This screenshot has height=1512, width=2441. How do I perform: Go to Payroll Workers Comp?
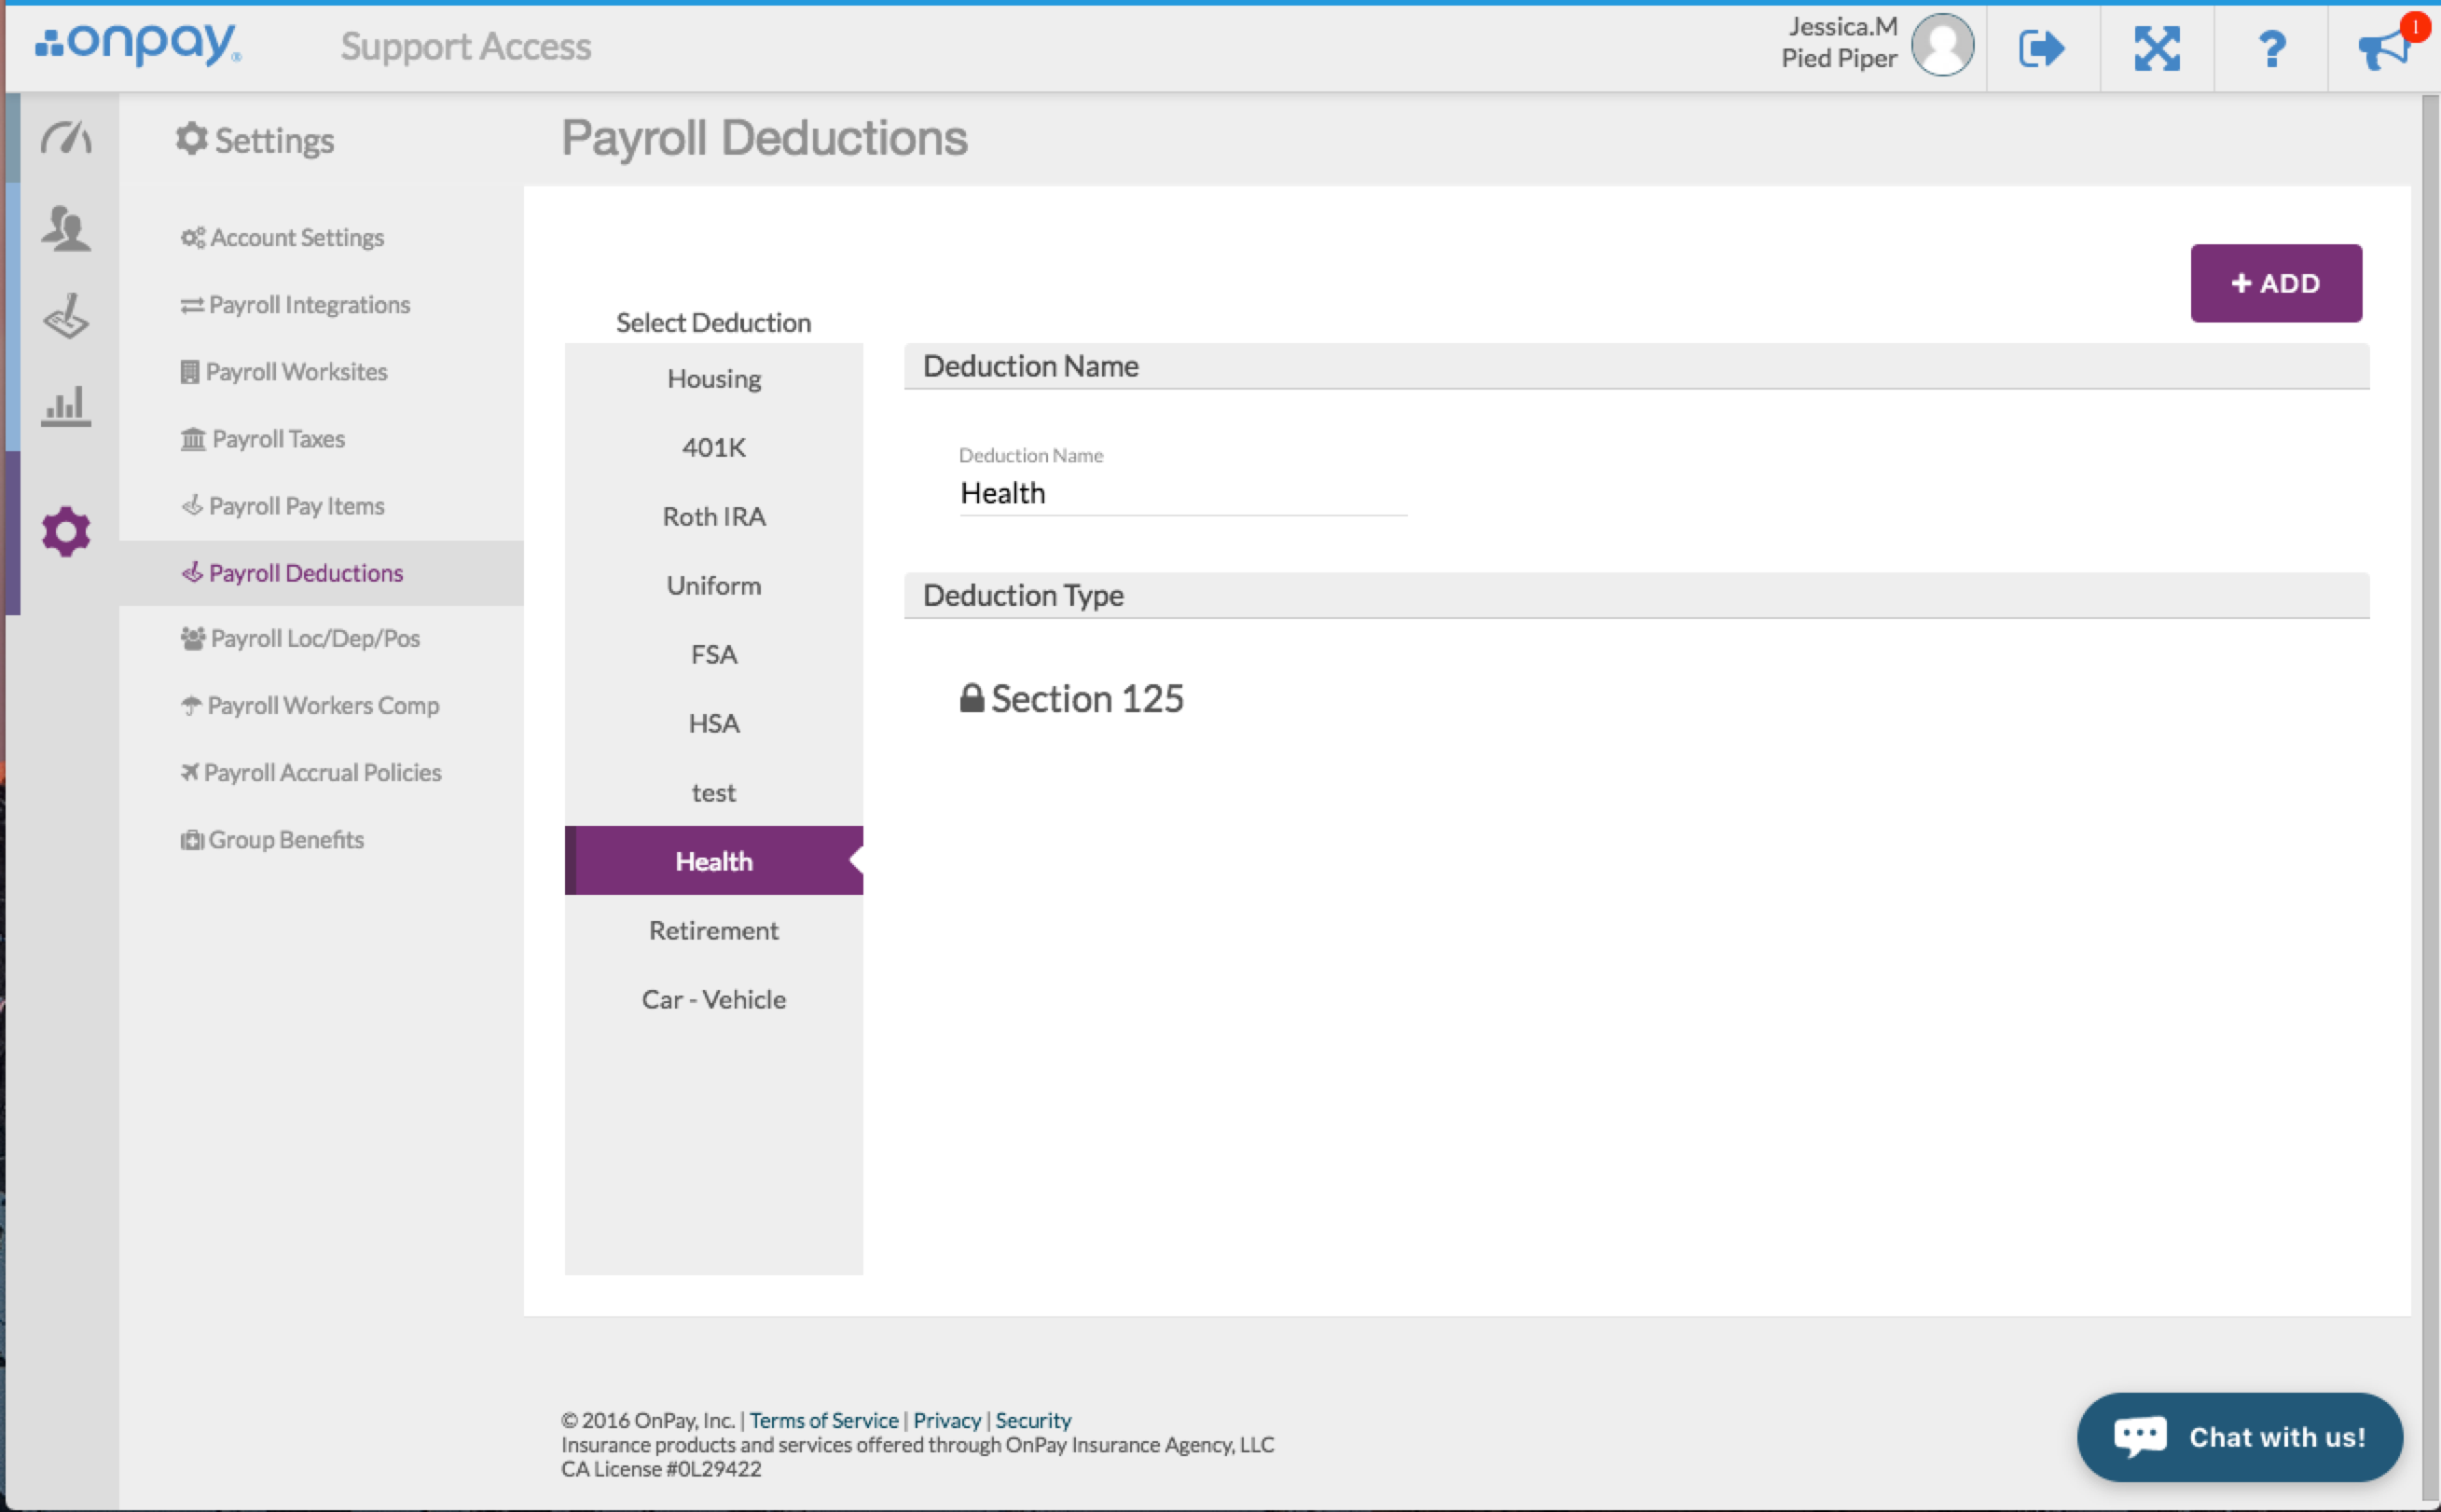click(310, 706)
